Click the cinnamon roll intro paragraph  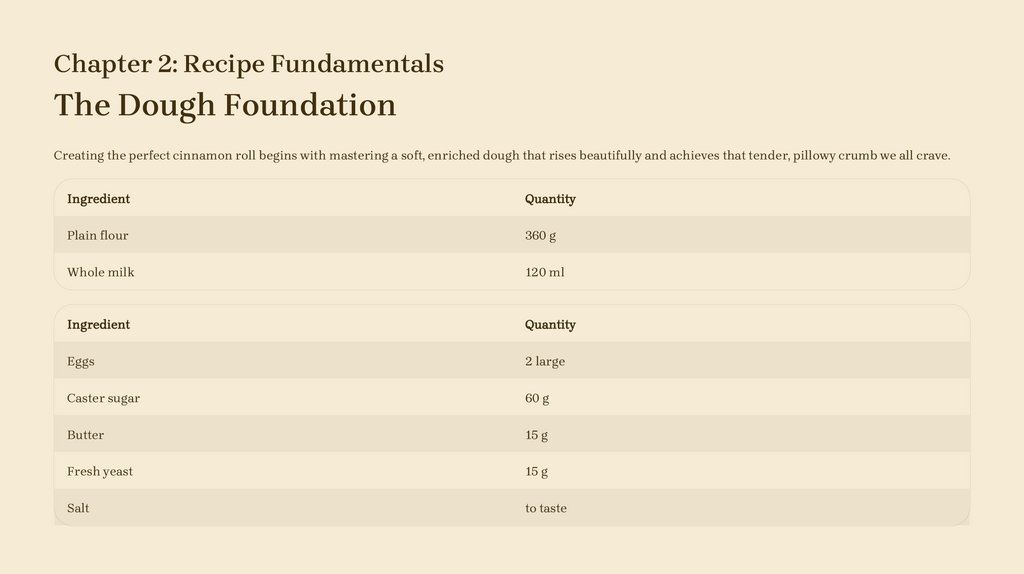pyautogui.click(x=501, y=156)
